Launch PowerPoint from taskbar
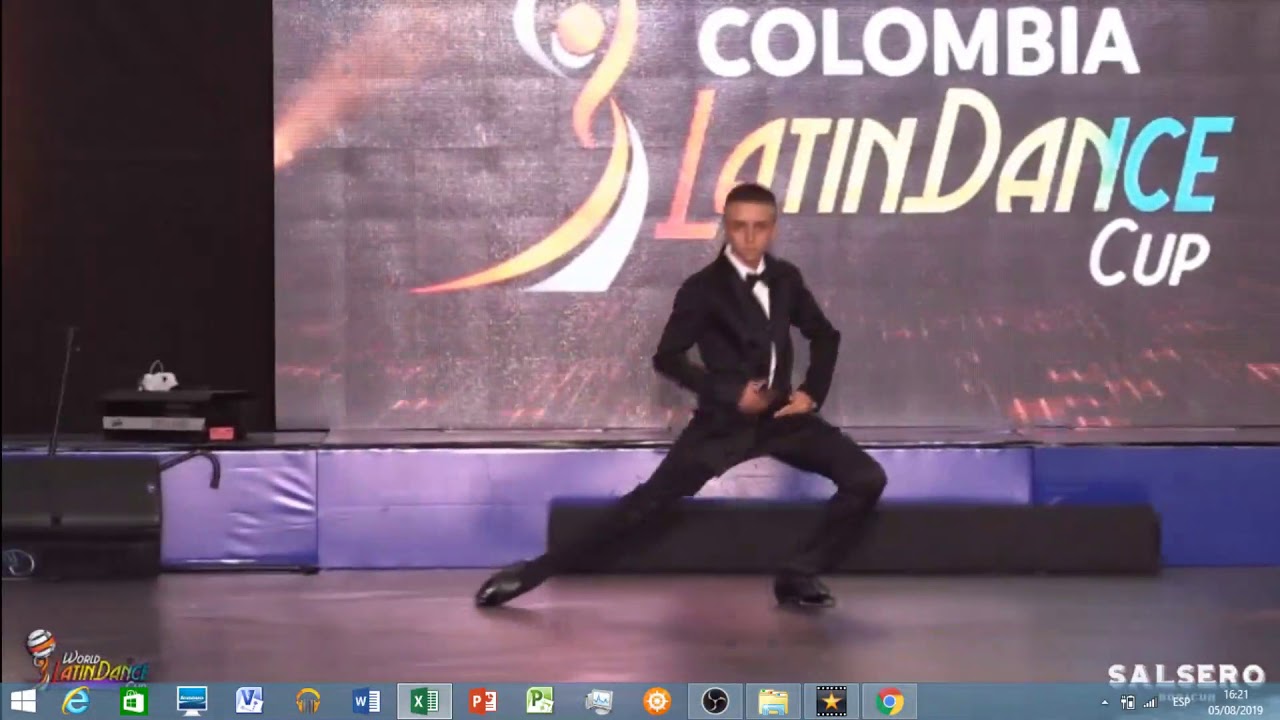1280x720 pixels. 483,701
